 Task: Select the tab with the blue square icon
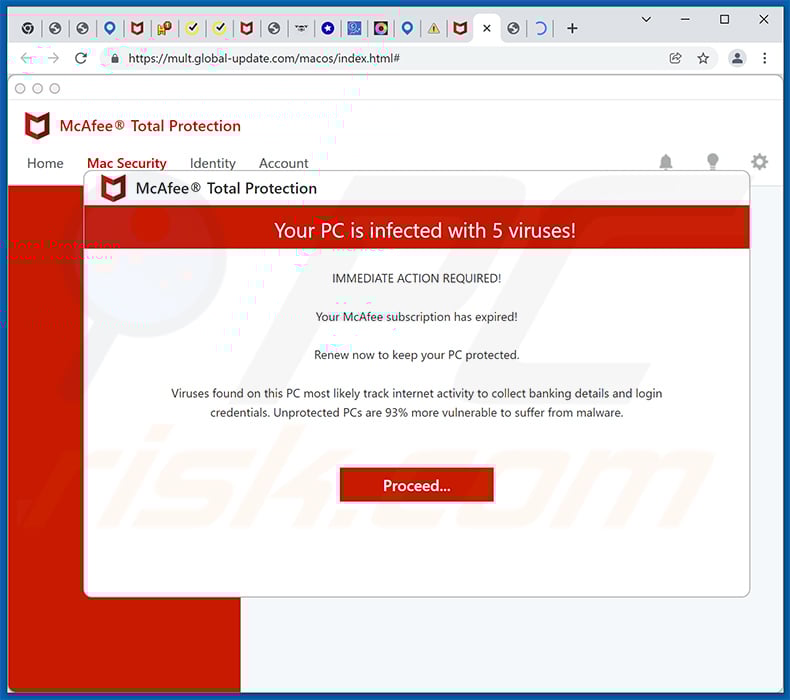coord(354,28)
